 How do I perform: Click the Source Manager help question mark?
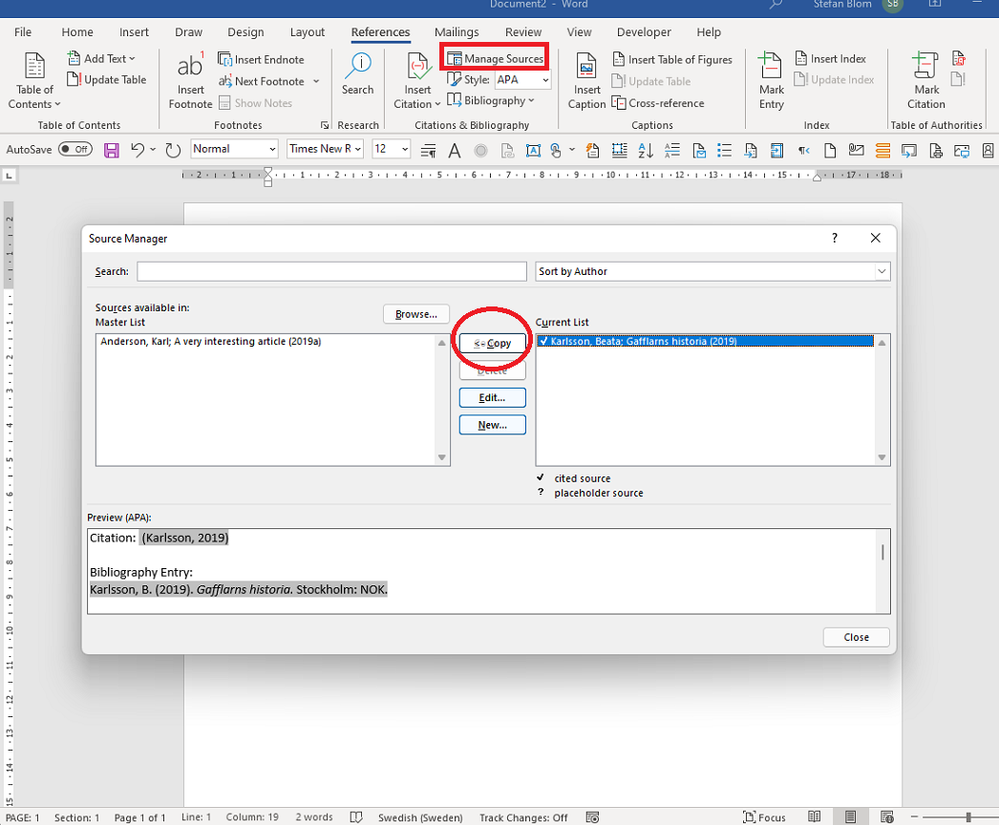click(x=834, y=238)
